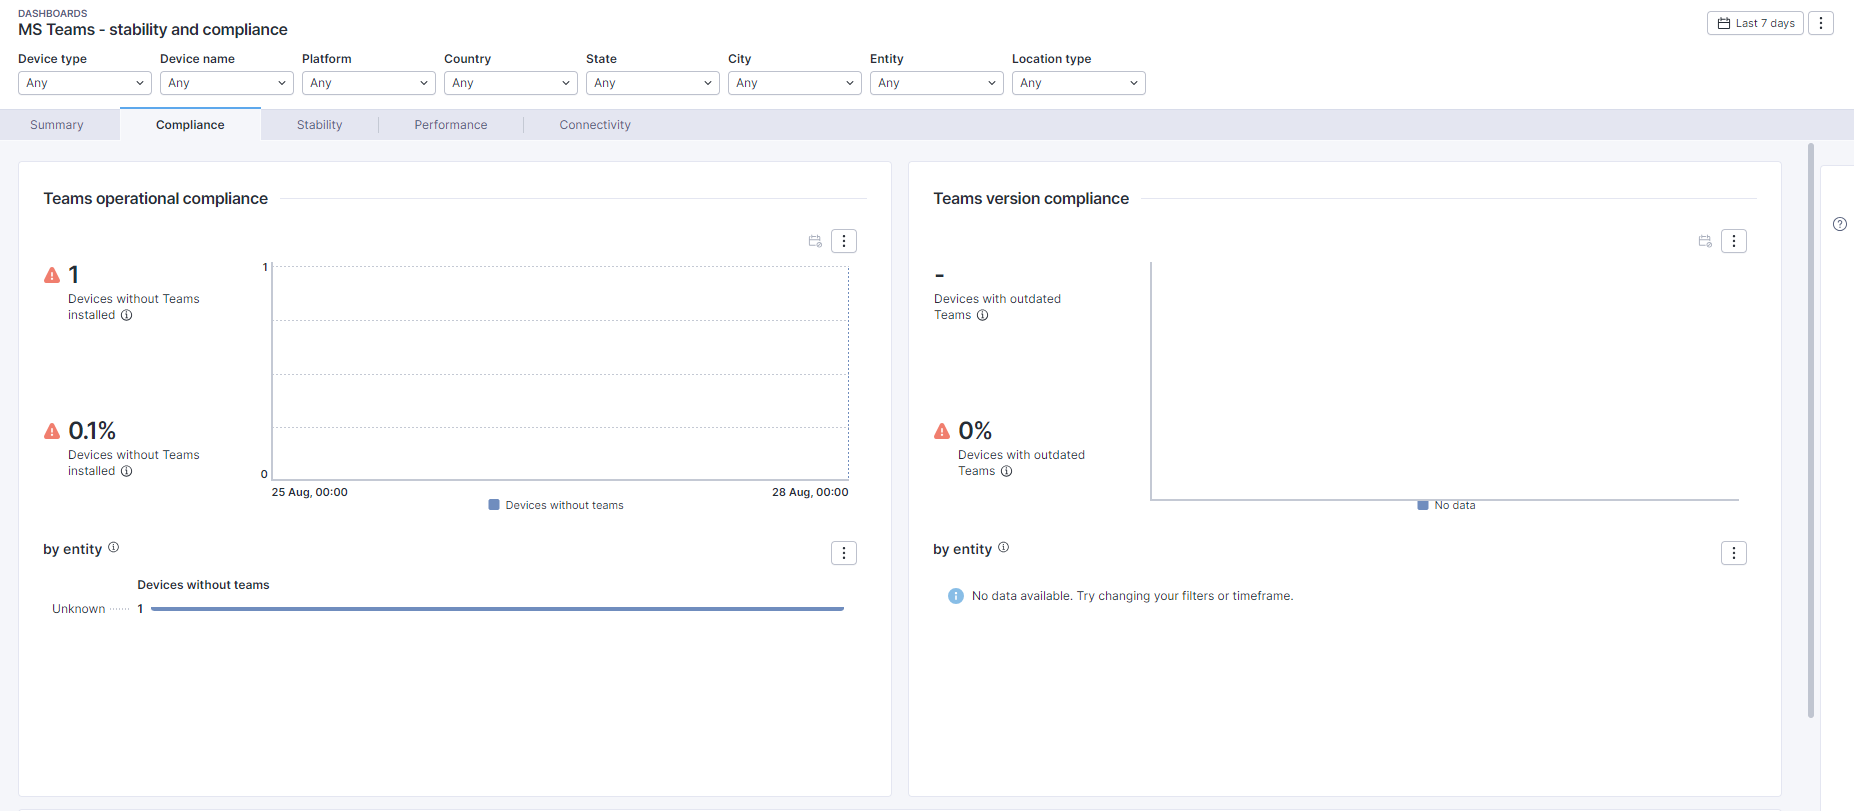Open version compliance chart three-dot menu

[x=1734, y=241]
